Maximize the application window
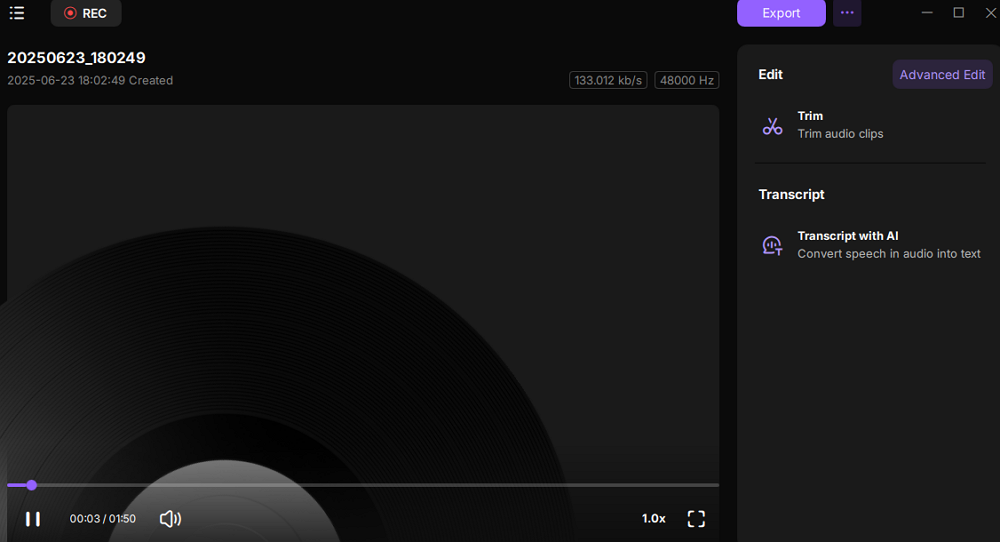Image resolution: width=1000 pixels, height=542 pixels. 959,13
